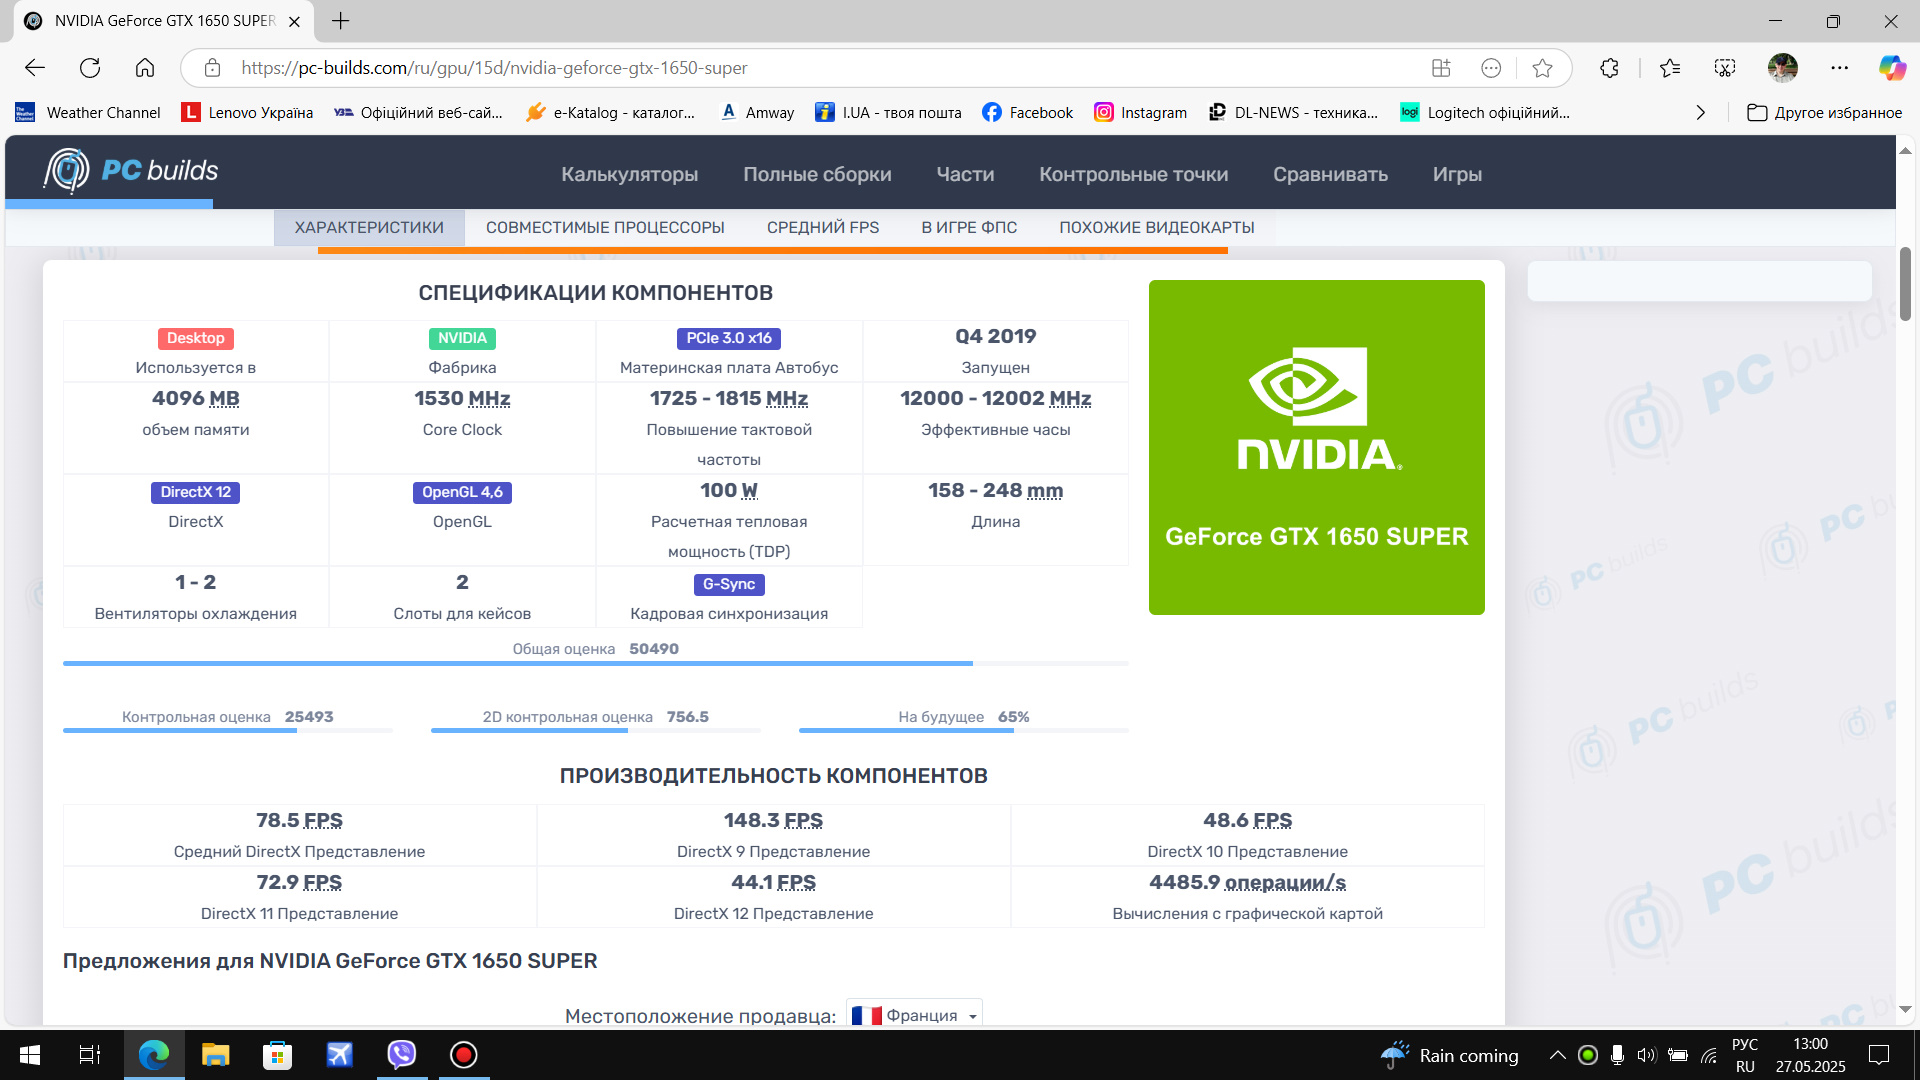Open the Microsoft Store taskbar icon
Viewport: 1920px width, 1080px height.
[x=277, y=1055]
